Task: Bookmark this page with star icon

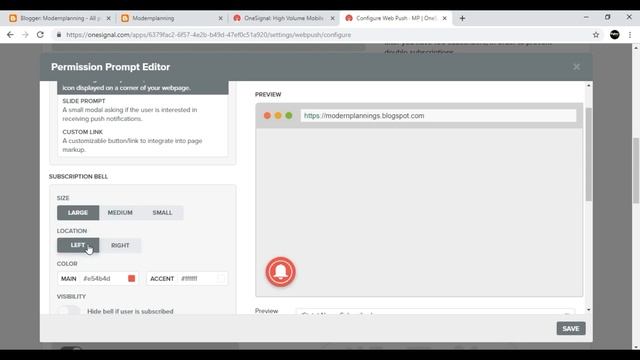Action: point(596,35)
